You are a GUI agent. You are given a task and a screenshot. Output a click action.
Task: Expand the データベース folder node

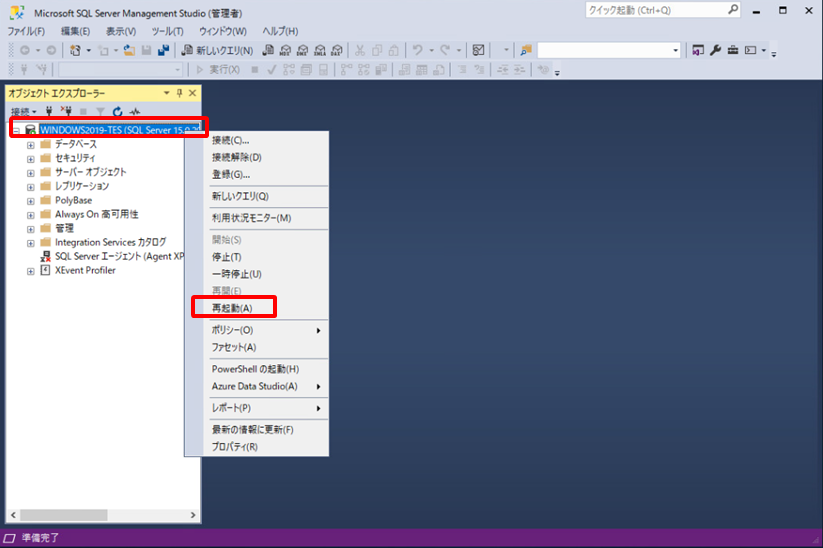30,145
